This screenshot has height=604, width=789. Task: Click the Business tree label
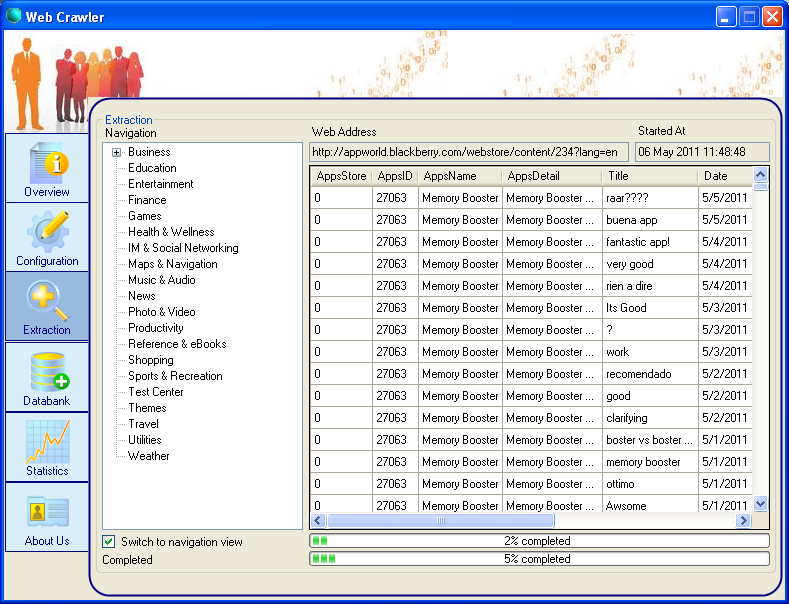point(149,152)
